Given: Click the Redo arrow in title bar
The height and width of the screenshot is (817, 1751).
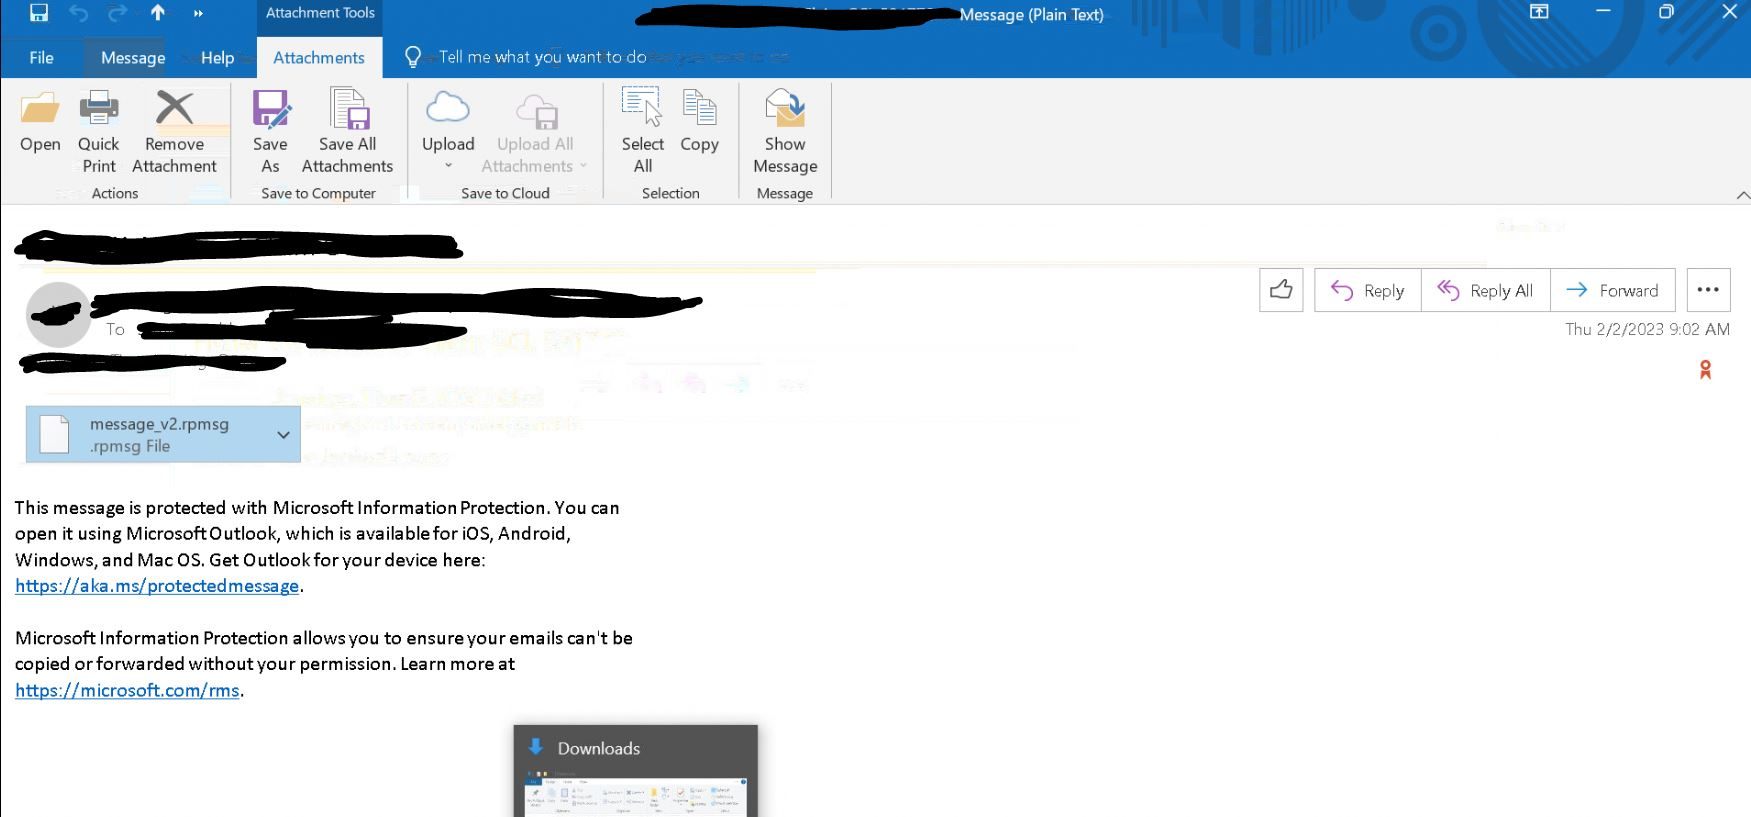Looking at the screenshot, I should (118, 13).
